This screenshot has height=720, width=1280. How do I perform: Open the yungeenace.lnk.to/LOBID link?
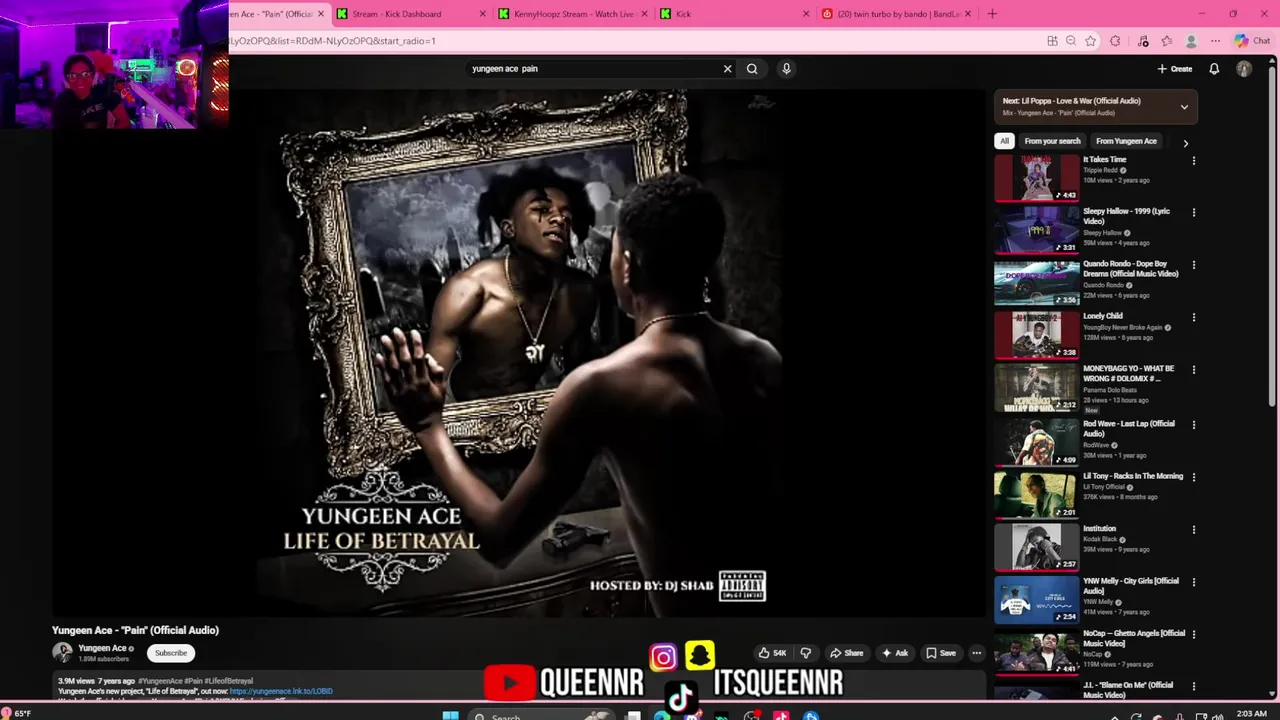[x=281, y=691]
